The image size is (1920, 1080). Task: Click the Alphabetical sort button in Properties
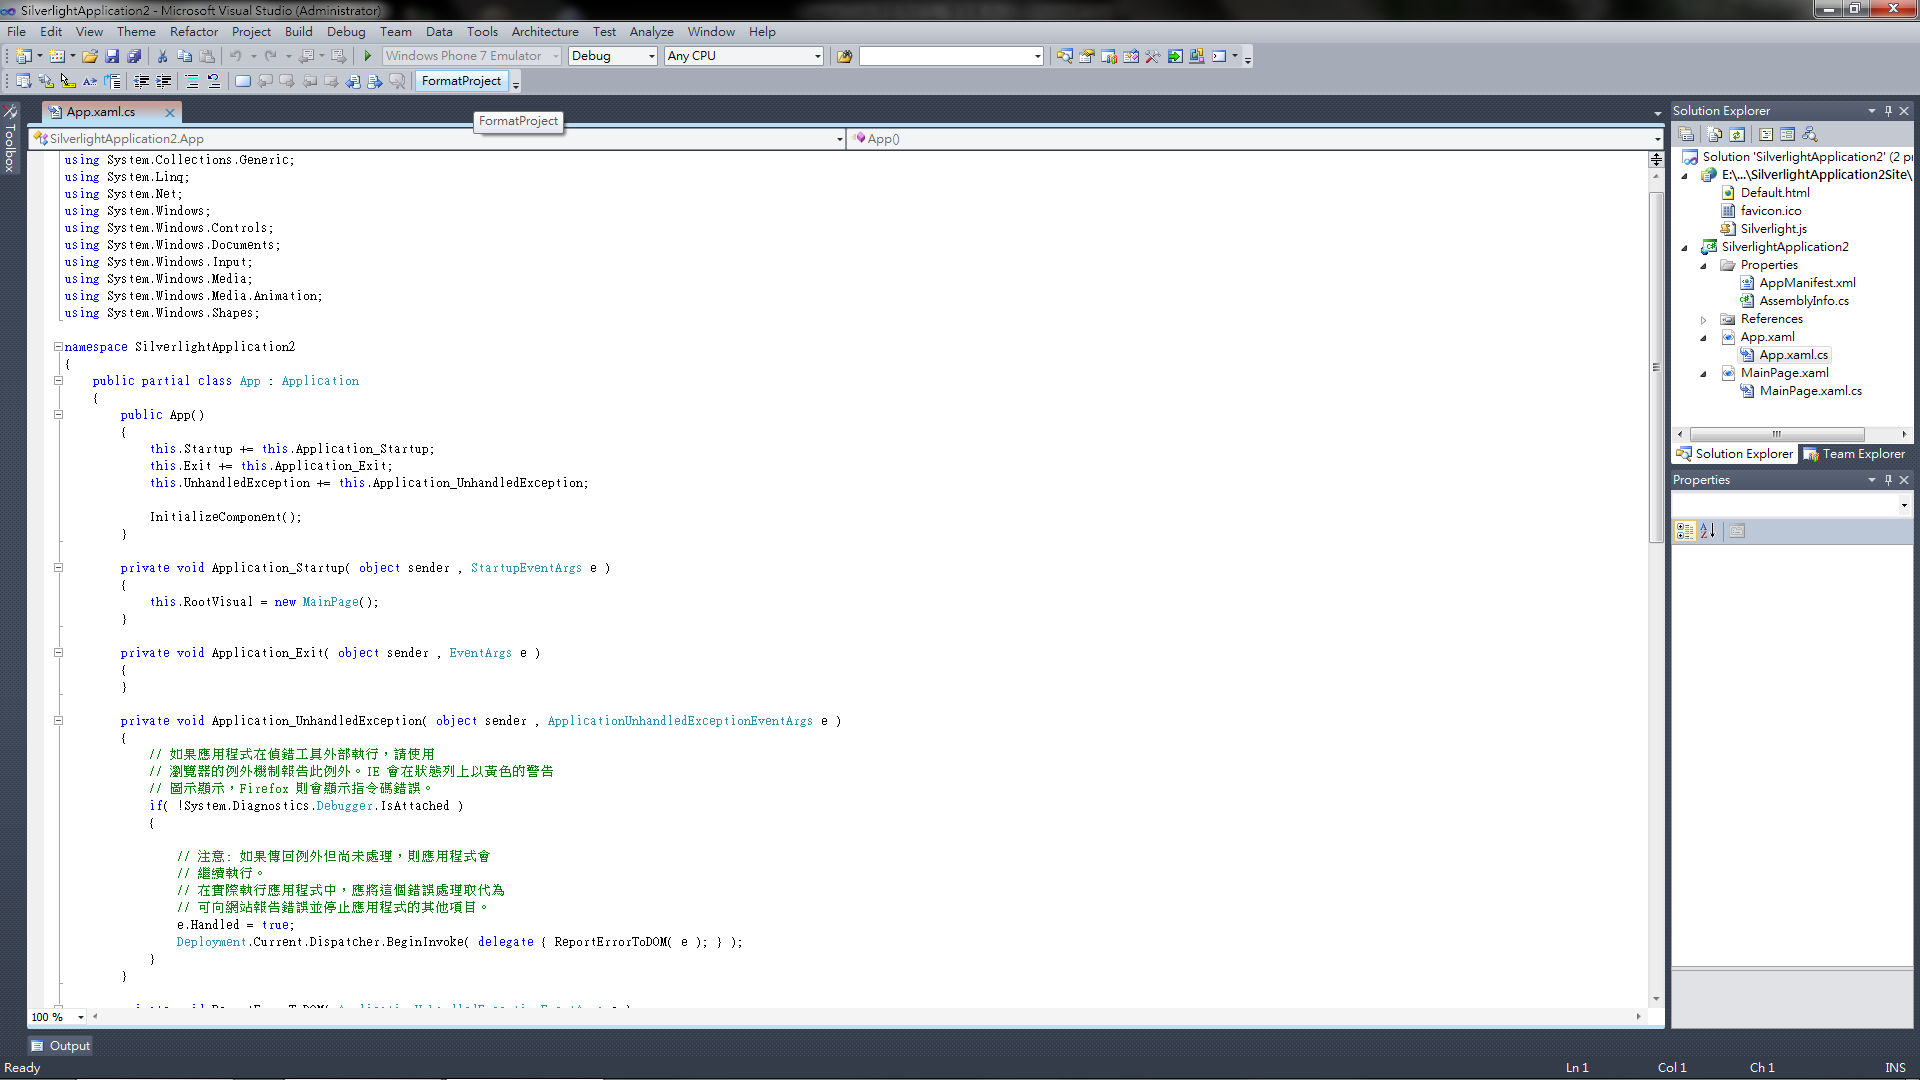[1708, 531]
